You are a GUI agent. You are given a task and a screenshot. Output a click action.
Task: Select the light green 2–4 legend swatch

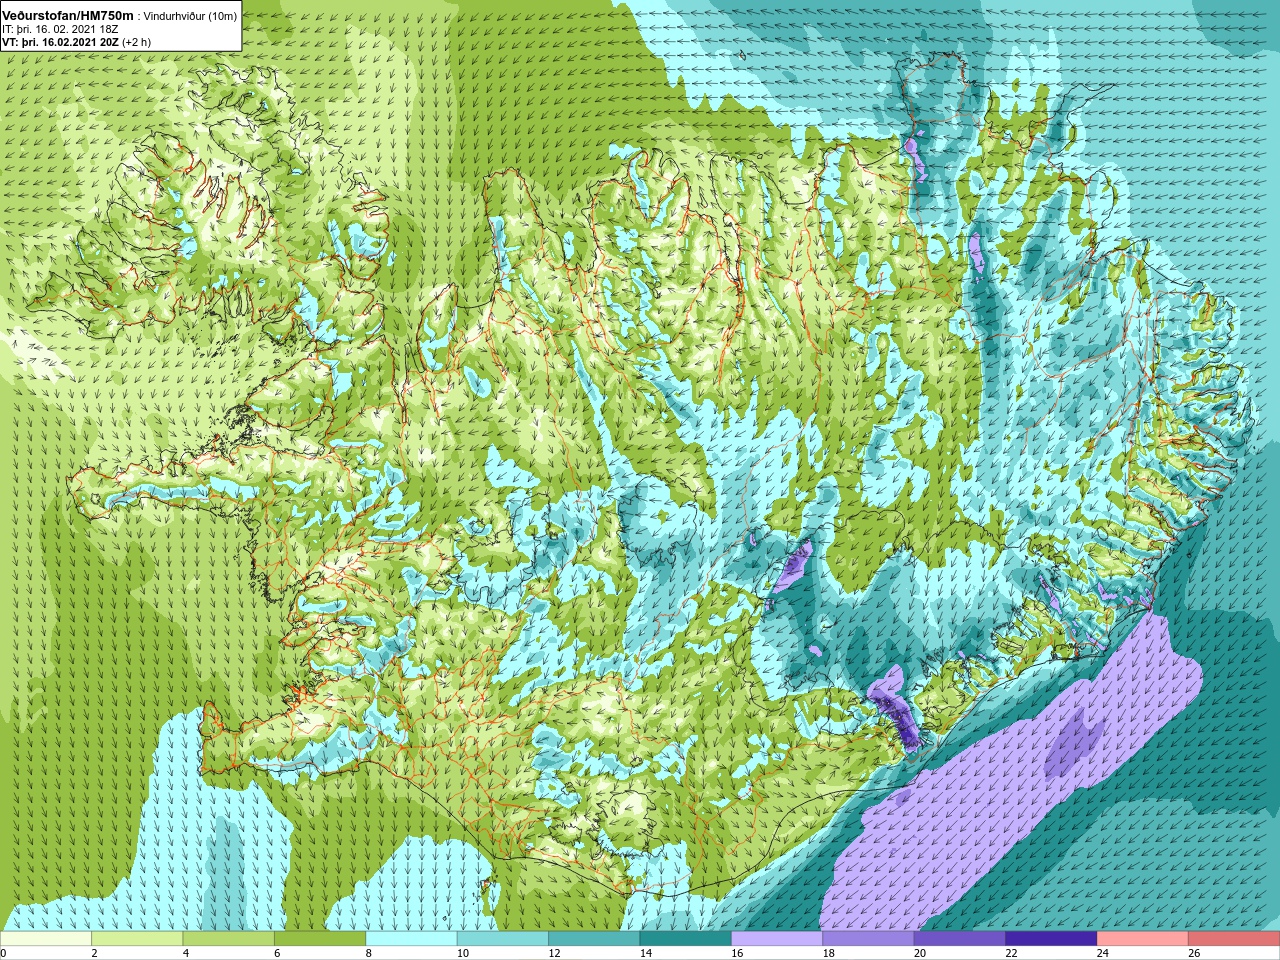(137, 939)
